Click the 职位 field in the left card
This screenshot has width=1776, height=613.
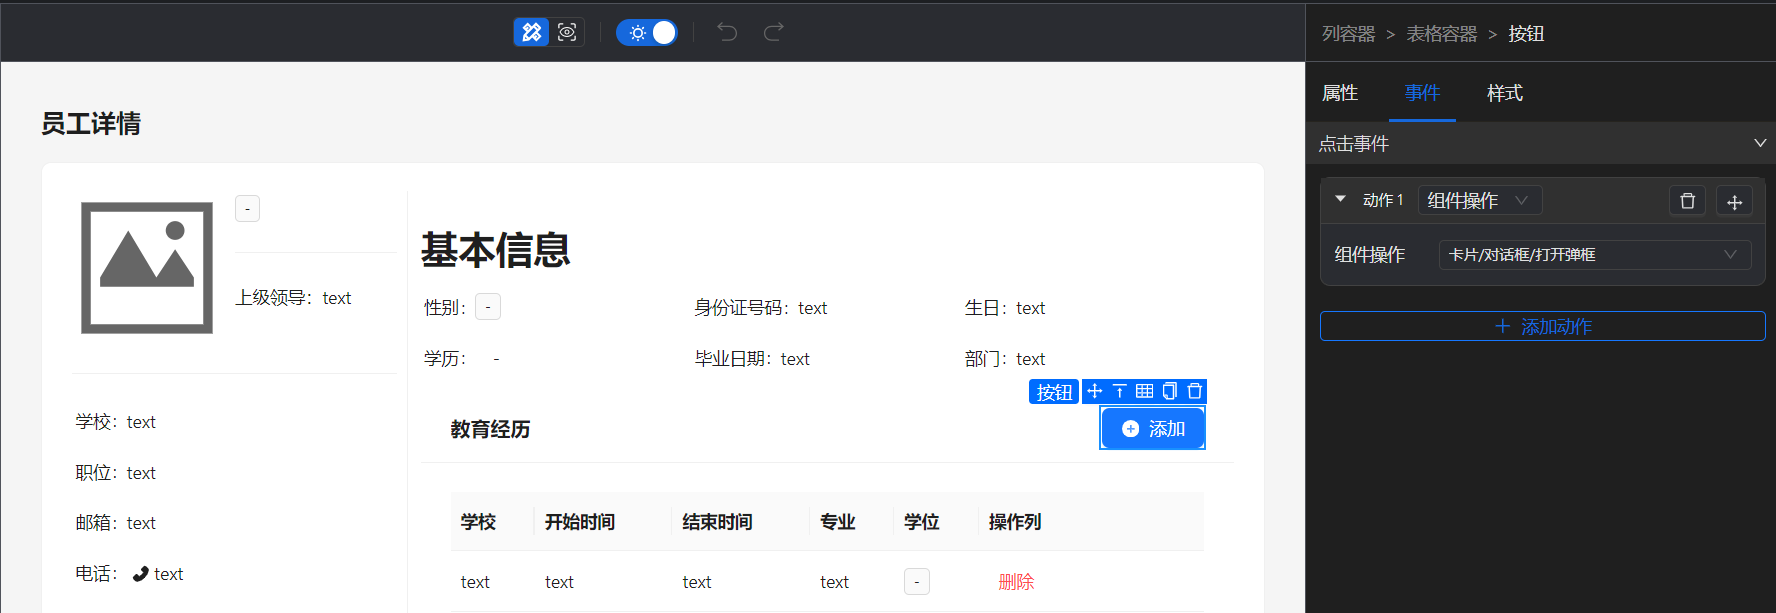click(x=116, y=473)
